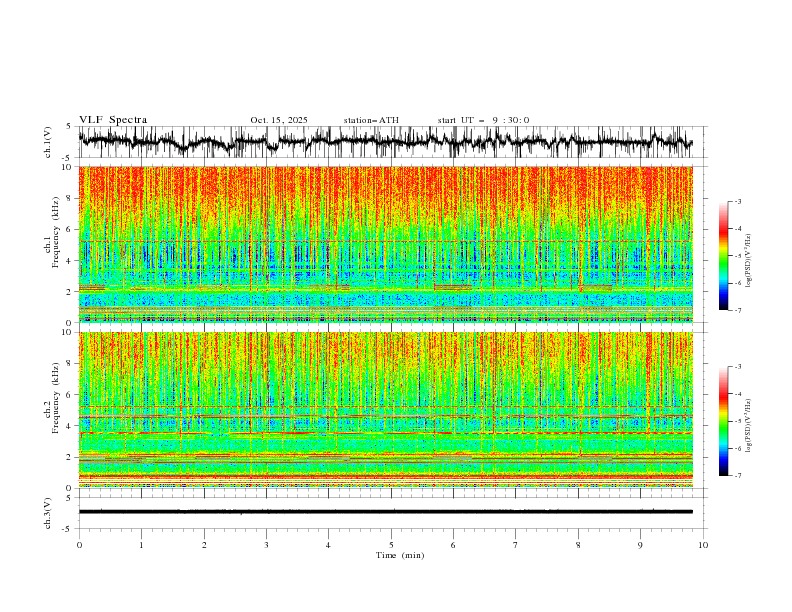
Task: Click the ch.1 waveform trace plot
Action: [385, 142]
